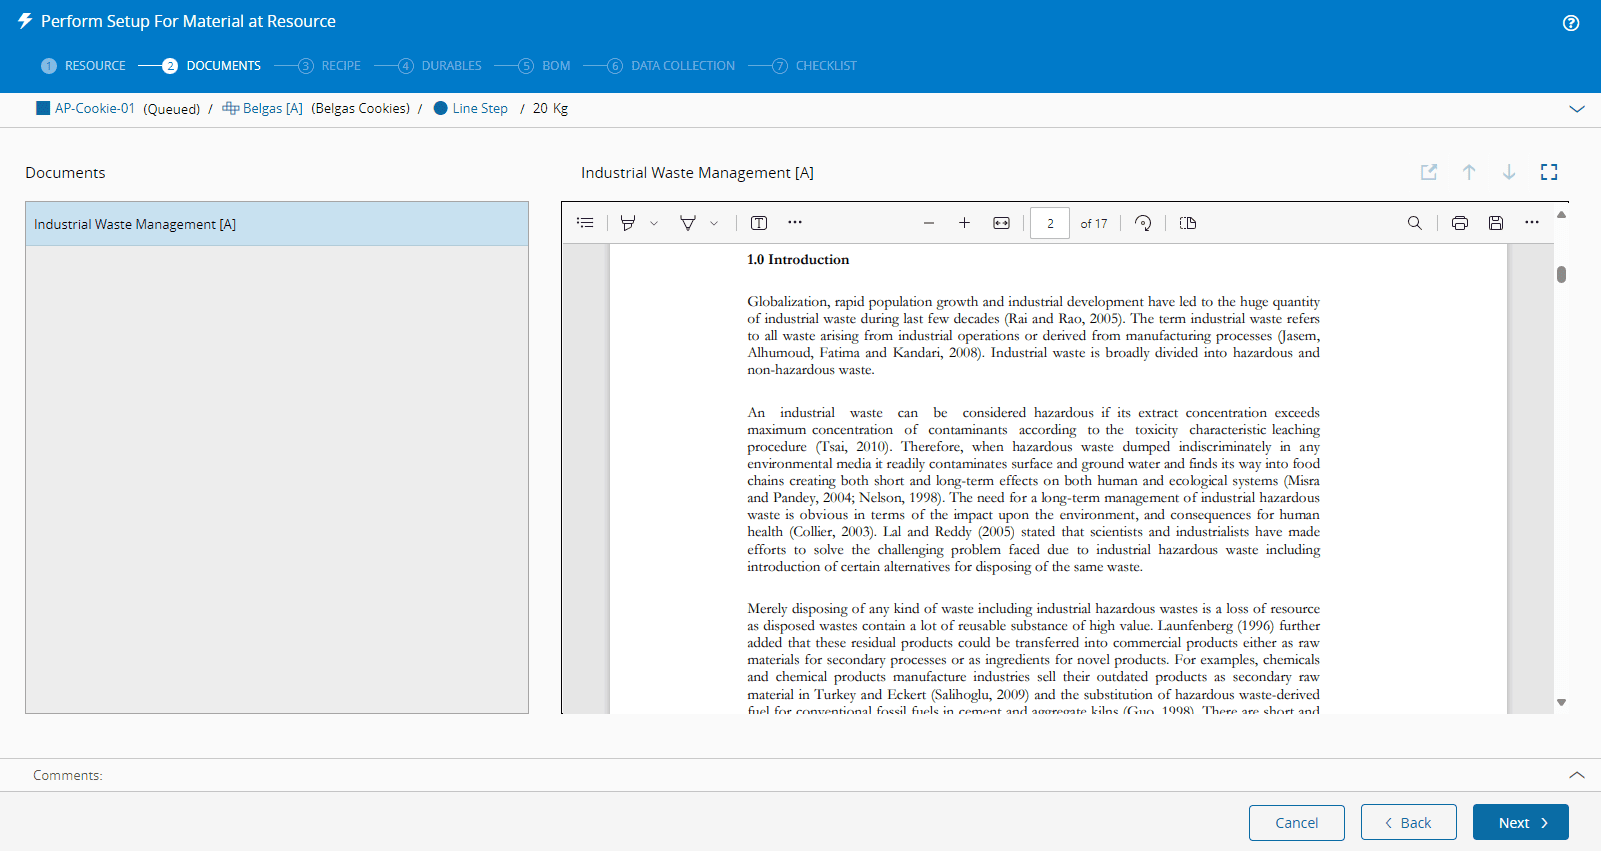This screenshot has width=1601, height=851.
Task: Select the PDF draw tool
Action: (688, 223)
